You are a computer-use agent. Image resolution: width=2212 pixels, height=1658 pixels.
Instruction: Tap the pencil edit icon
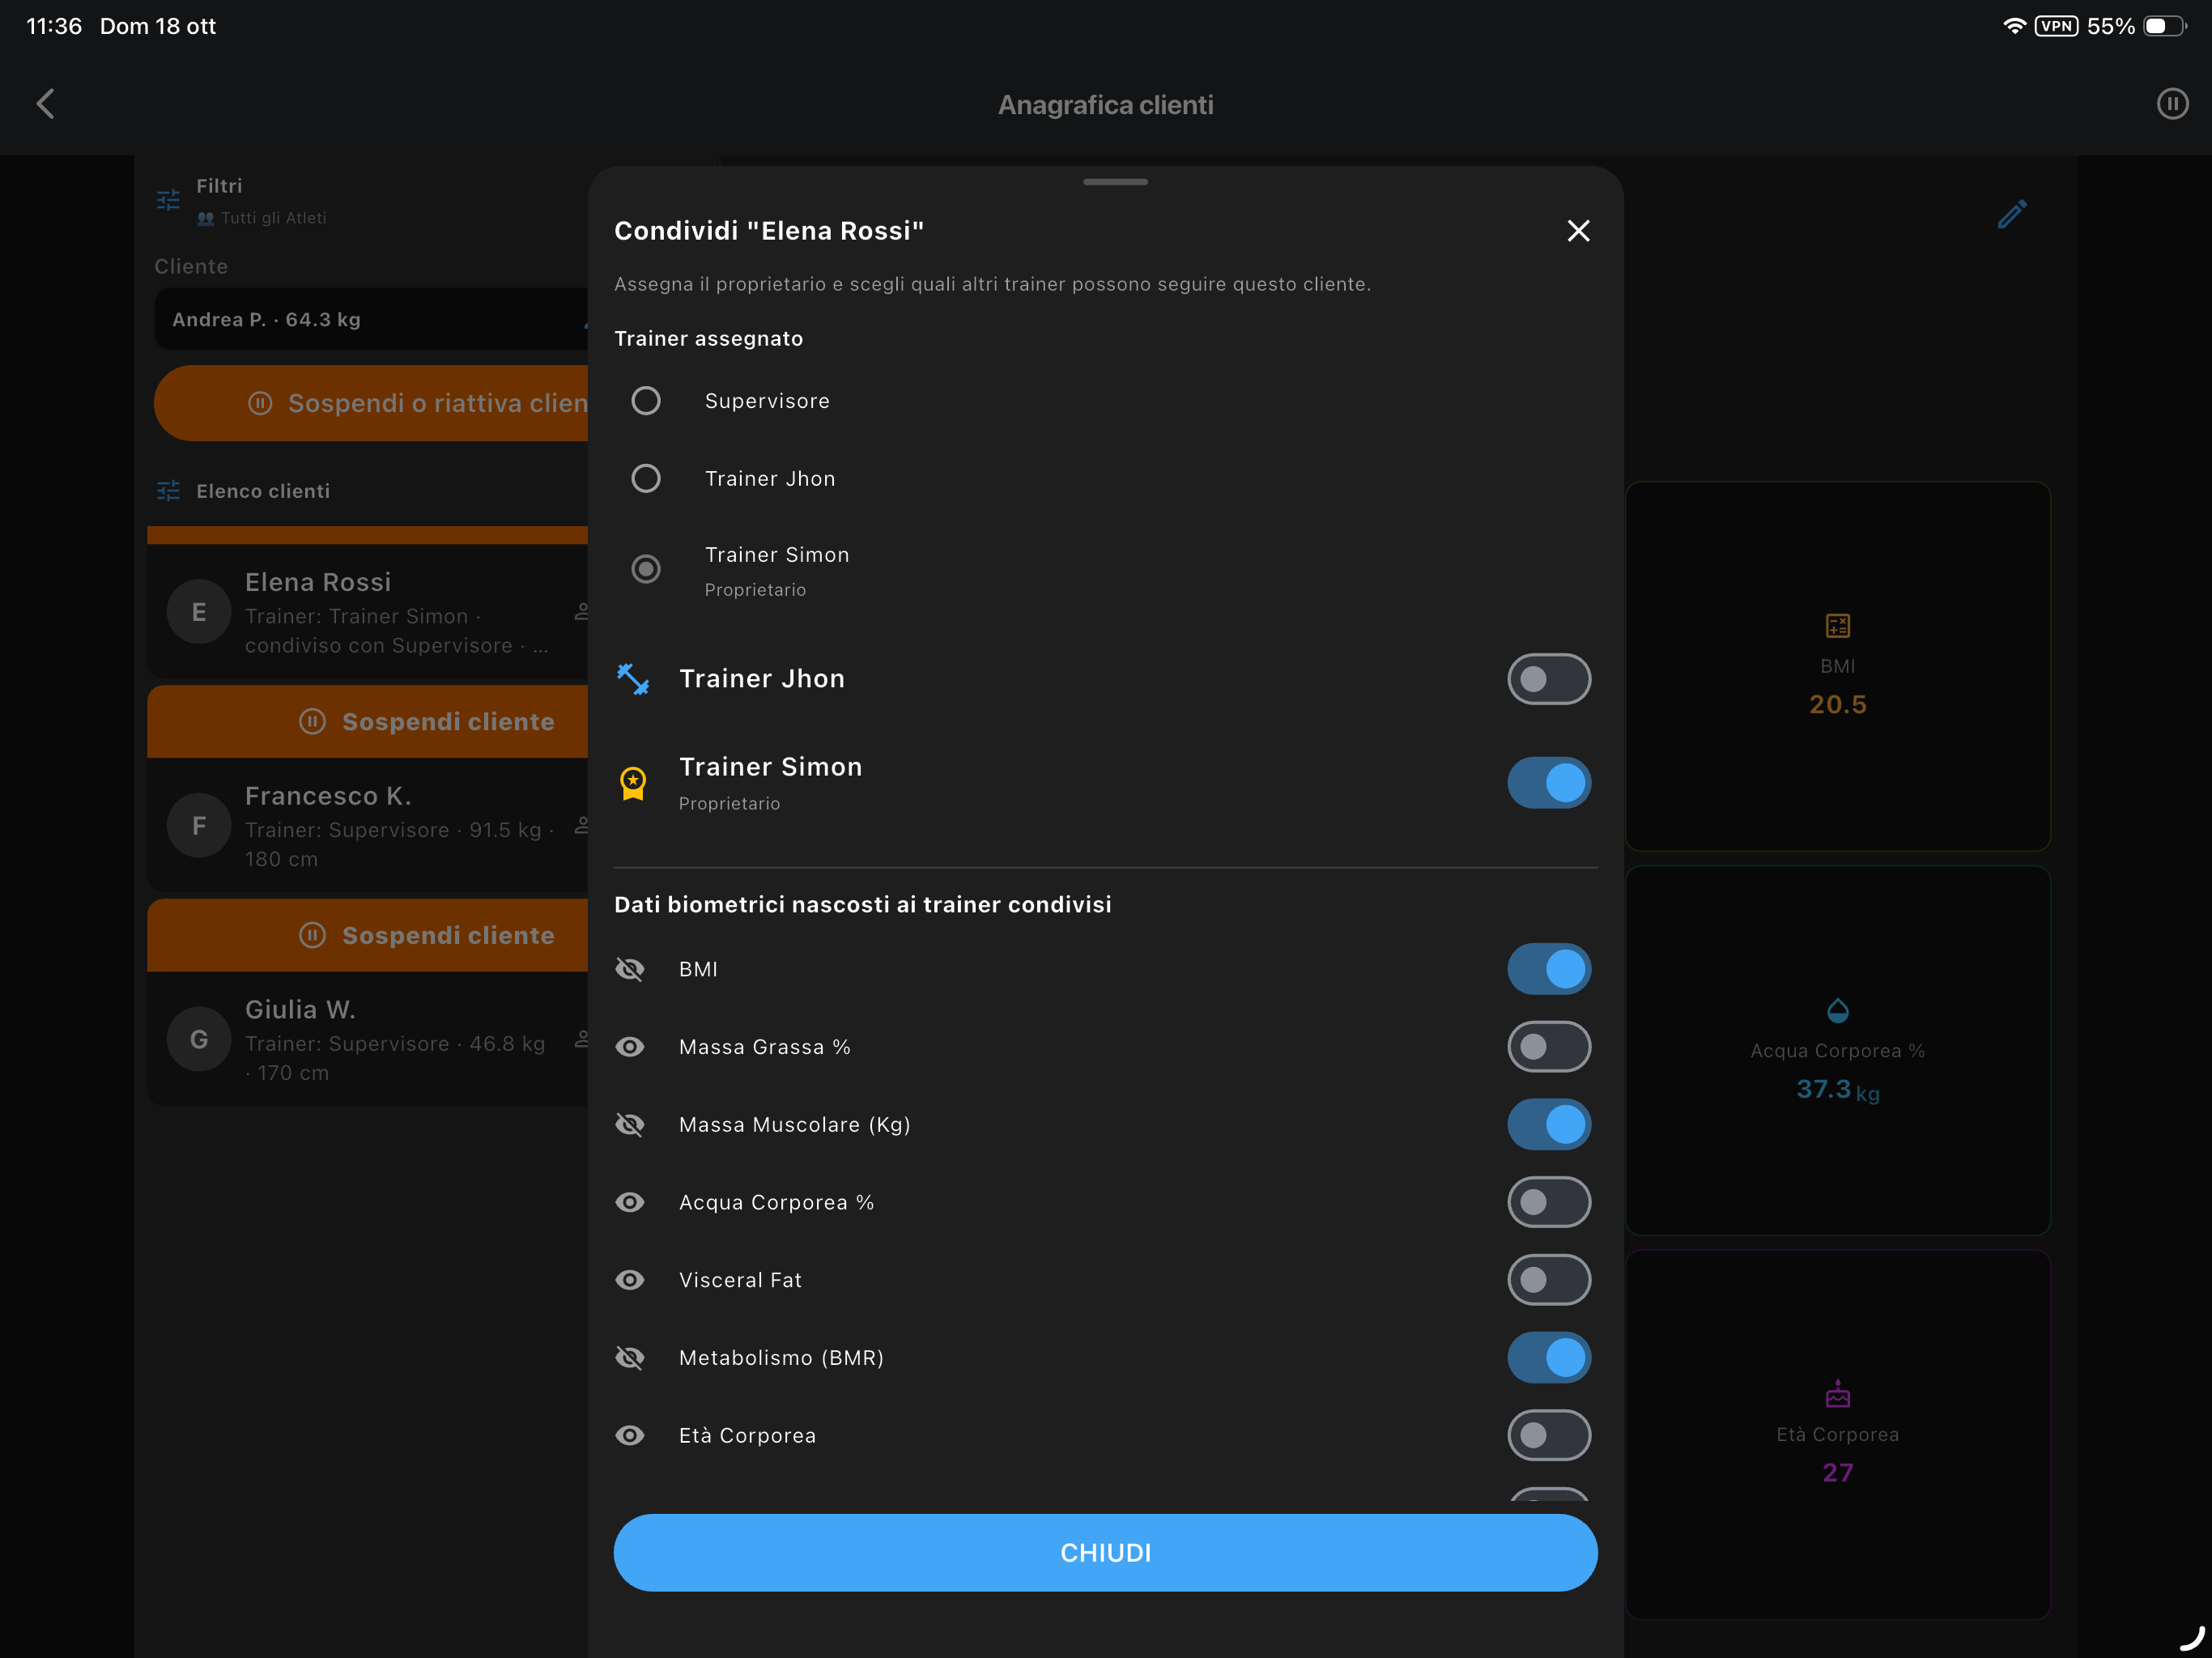click(2012, 213)
